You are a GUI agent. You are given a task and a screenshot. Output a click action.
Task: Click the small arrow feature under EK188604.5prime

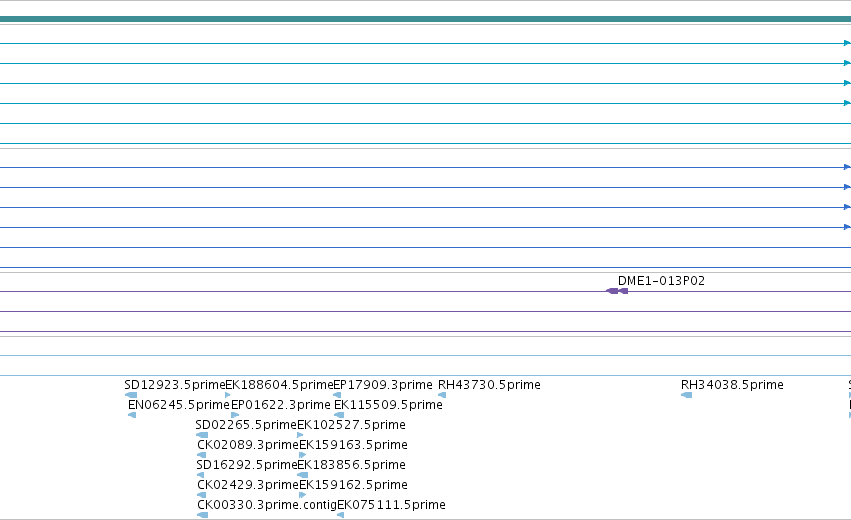[228, 395]
